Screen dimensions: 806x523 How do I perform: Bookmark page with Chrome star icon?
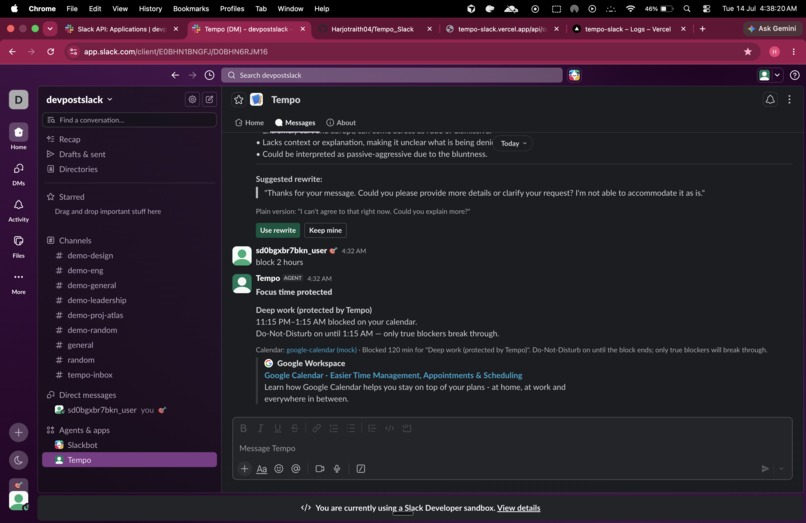748,51
